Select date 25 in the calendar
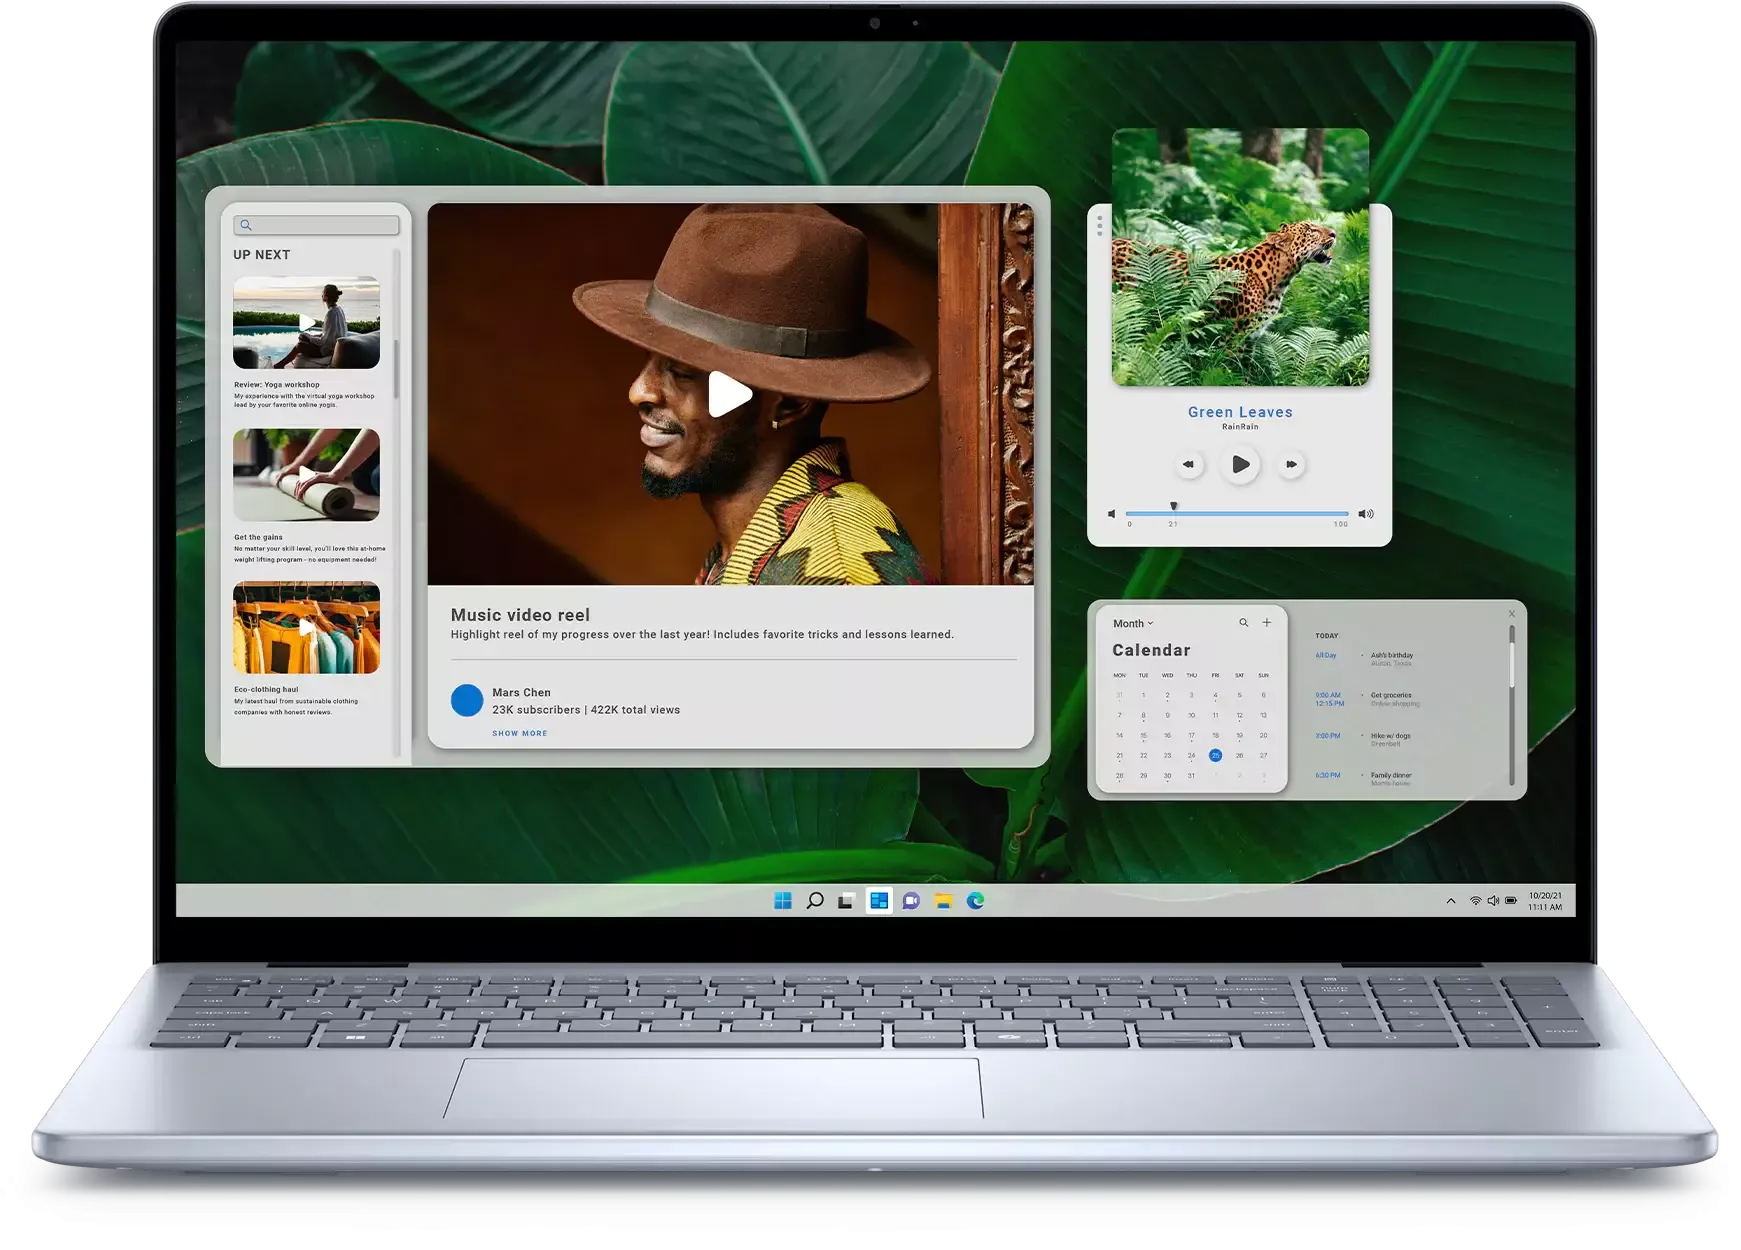1741x1250 pixels. point(1215,756)
